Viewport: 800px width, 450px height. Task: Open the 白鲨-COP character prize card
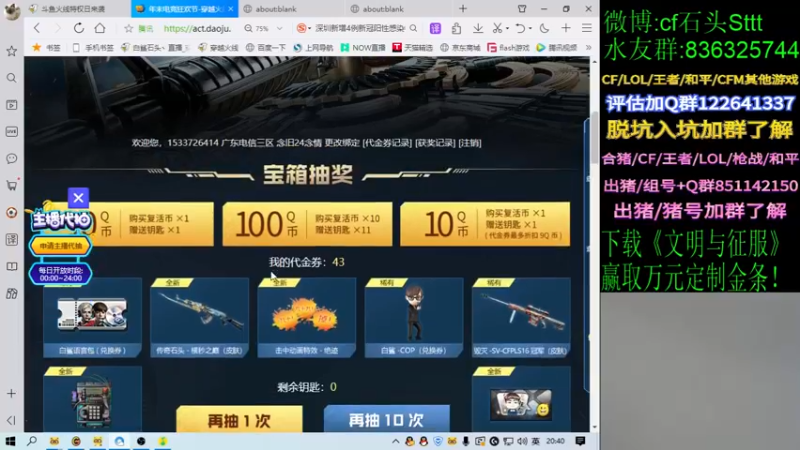[414, 317]
